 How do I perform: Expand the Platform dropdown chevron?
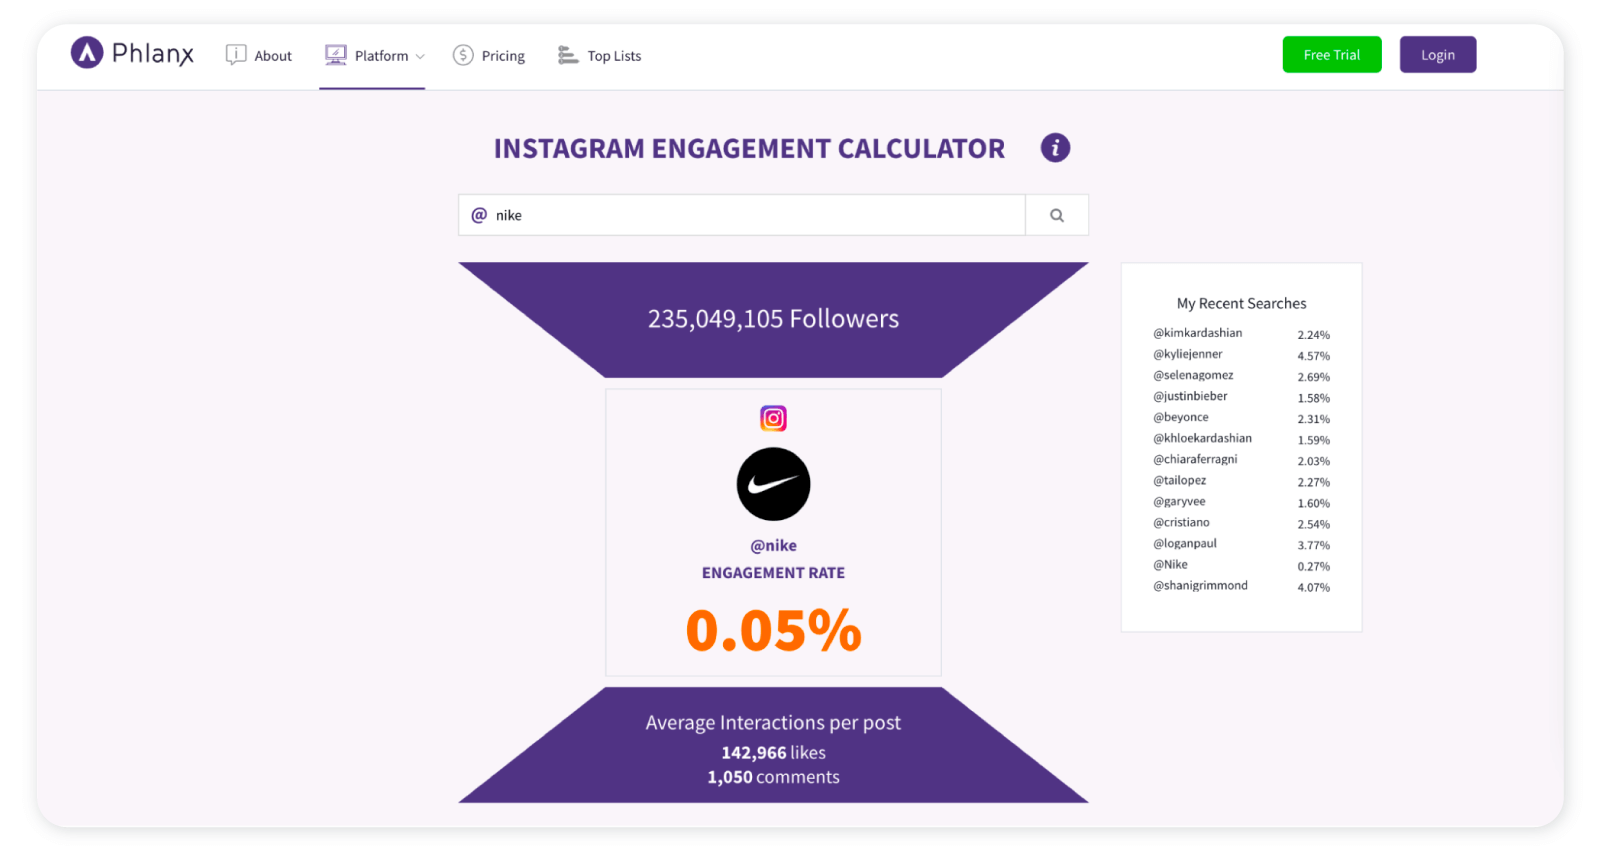tap(419, 57)
